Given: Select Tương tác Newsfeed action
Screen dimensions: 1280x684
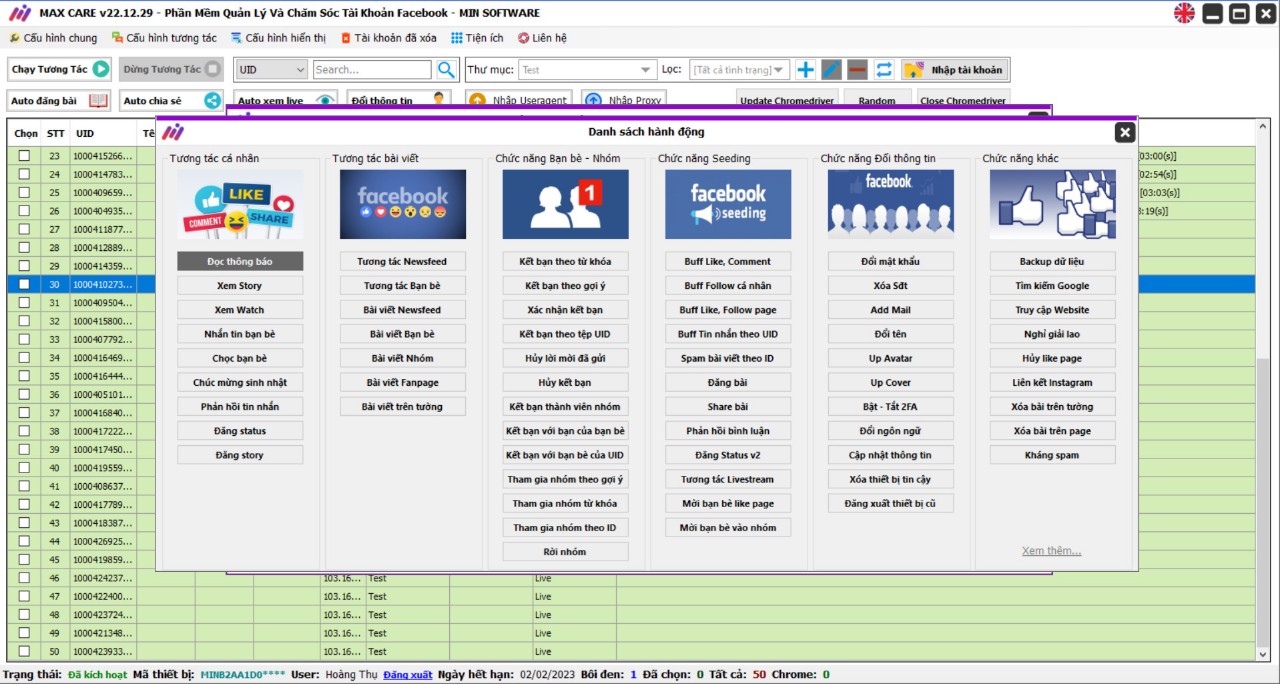Looking at the screenshot, I should click(403, 261).
